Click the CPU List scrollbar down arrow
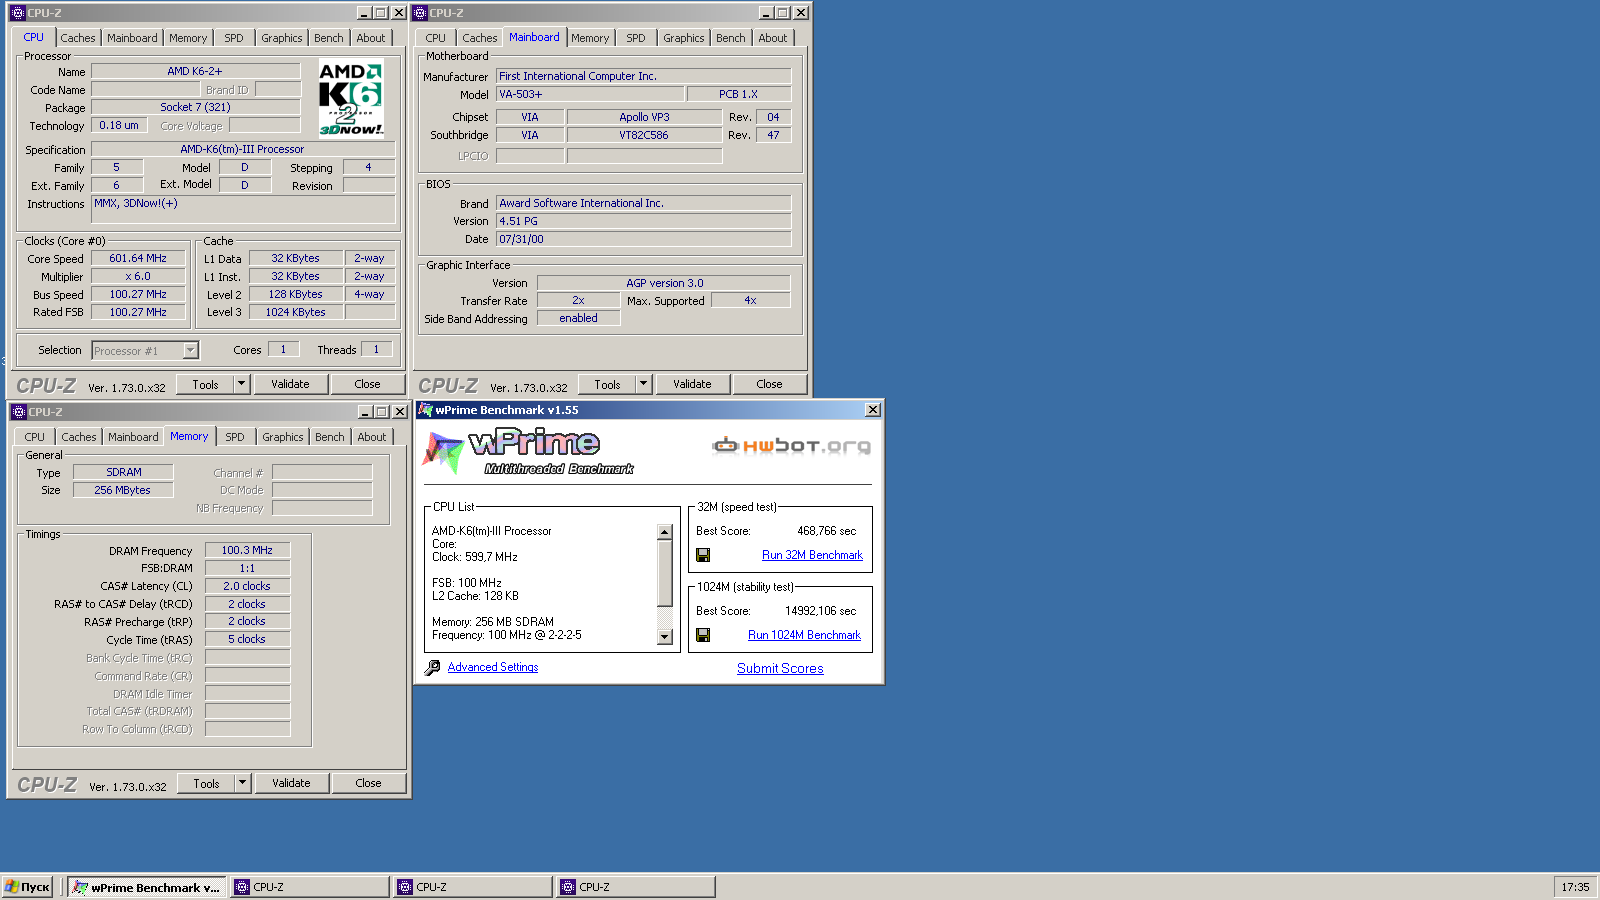The image size is (1600, 900). [665, 637]
